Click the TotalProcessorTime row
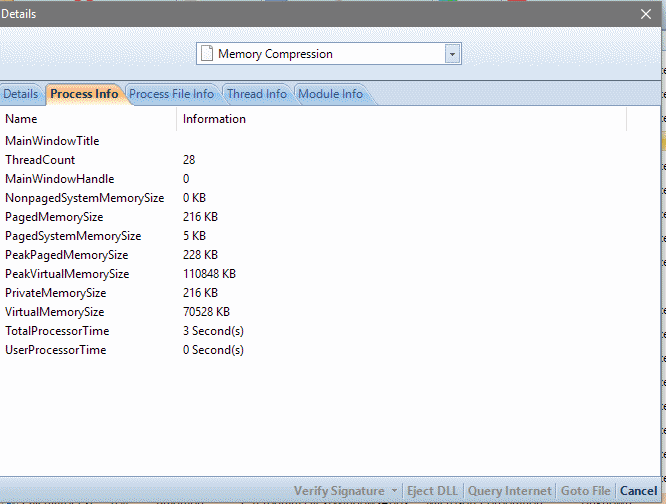666x504 pixels. (x=57, y=331)
